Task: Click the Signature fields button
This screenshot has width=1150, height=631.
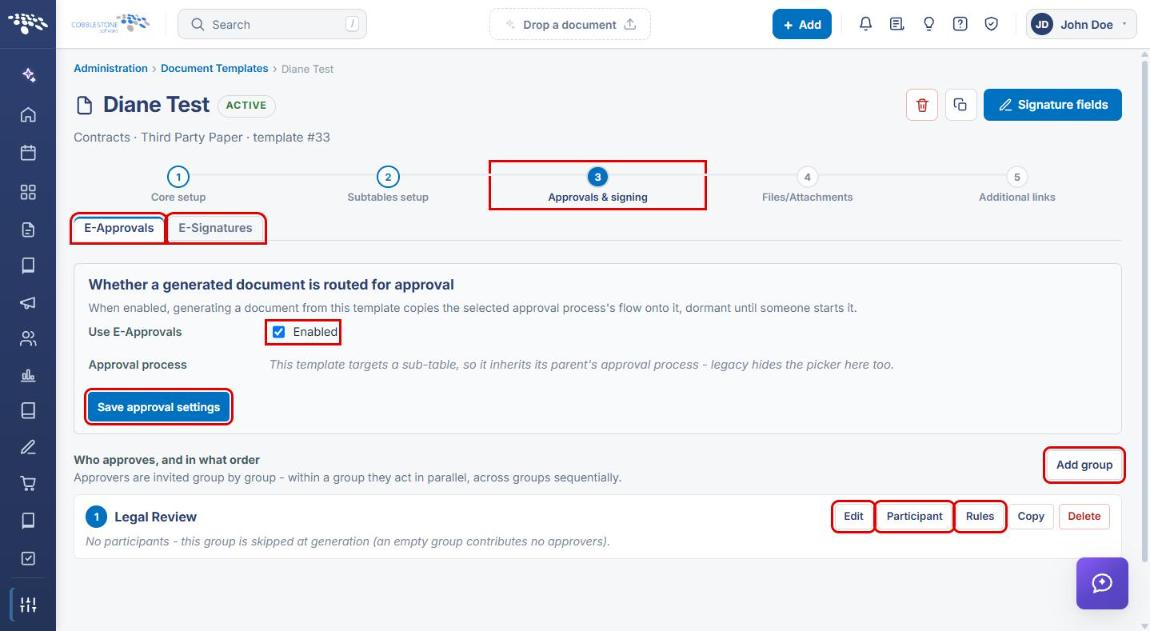Action: coord(1052,105)
